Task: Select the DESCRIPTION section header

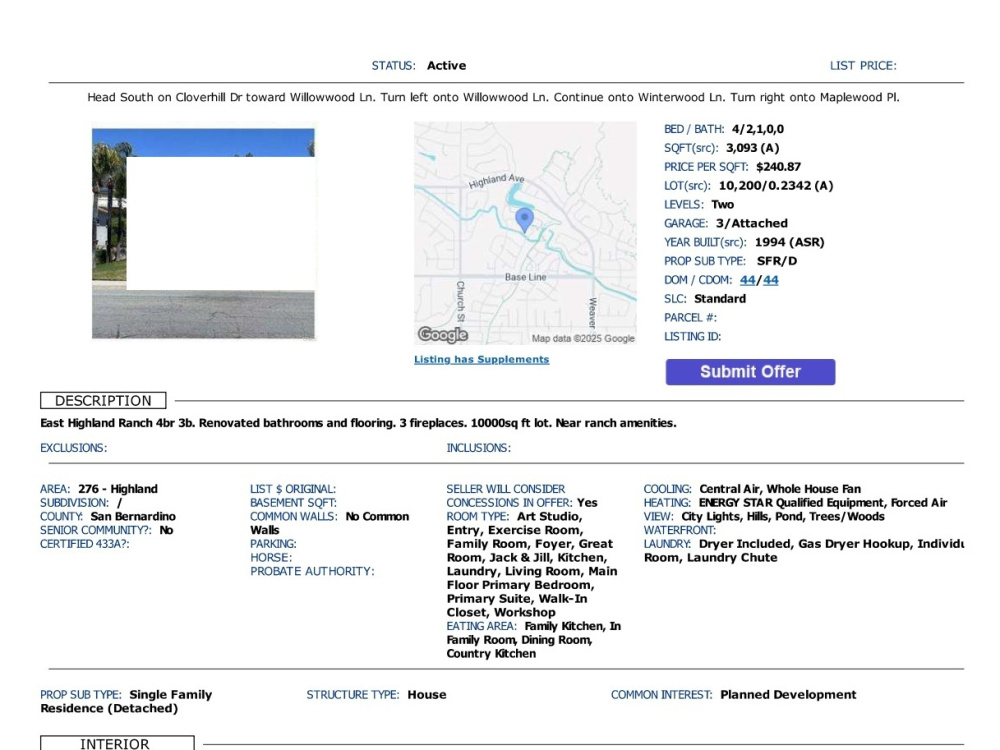Action: tap(103, 401)
